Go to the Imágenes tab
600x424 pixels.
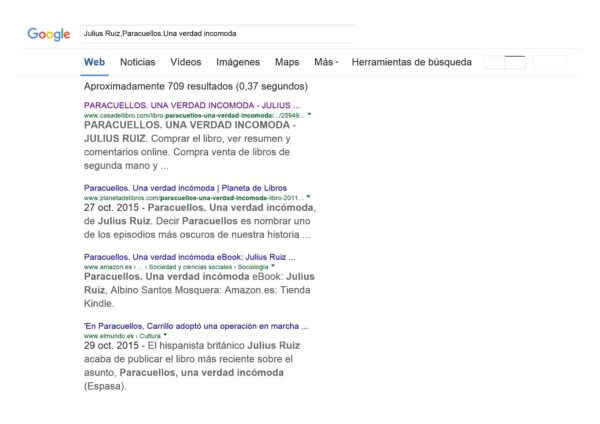(238, 62)
